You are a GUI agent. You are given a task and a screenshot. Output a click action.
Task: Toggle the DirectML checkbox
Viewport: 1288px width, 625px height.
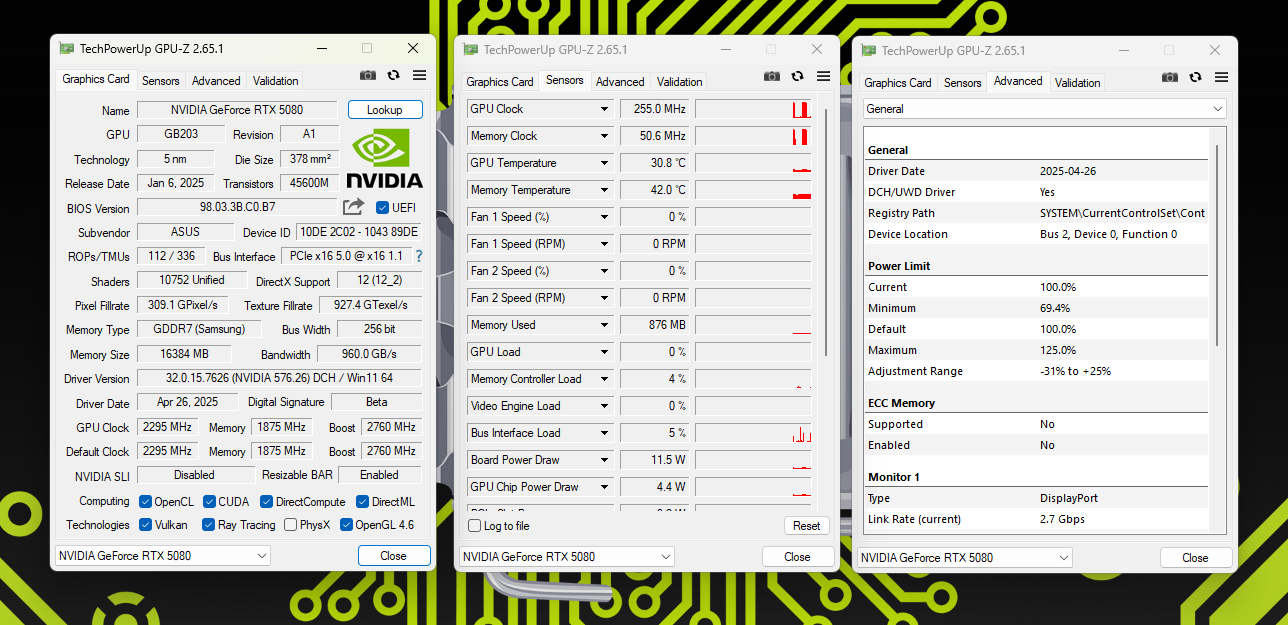click(362, 502)
